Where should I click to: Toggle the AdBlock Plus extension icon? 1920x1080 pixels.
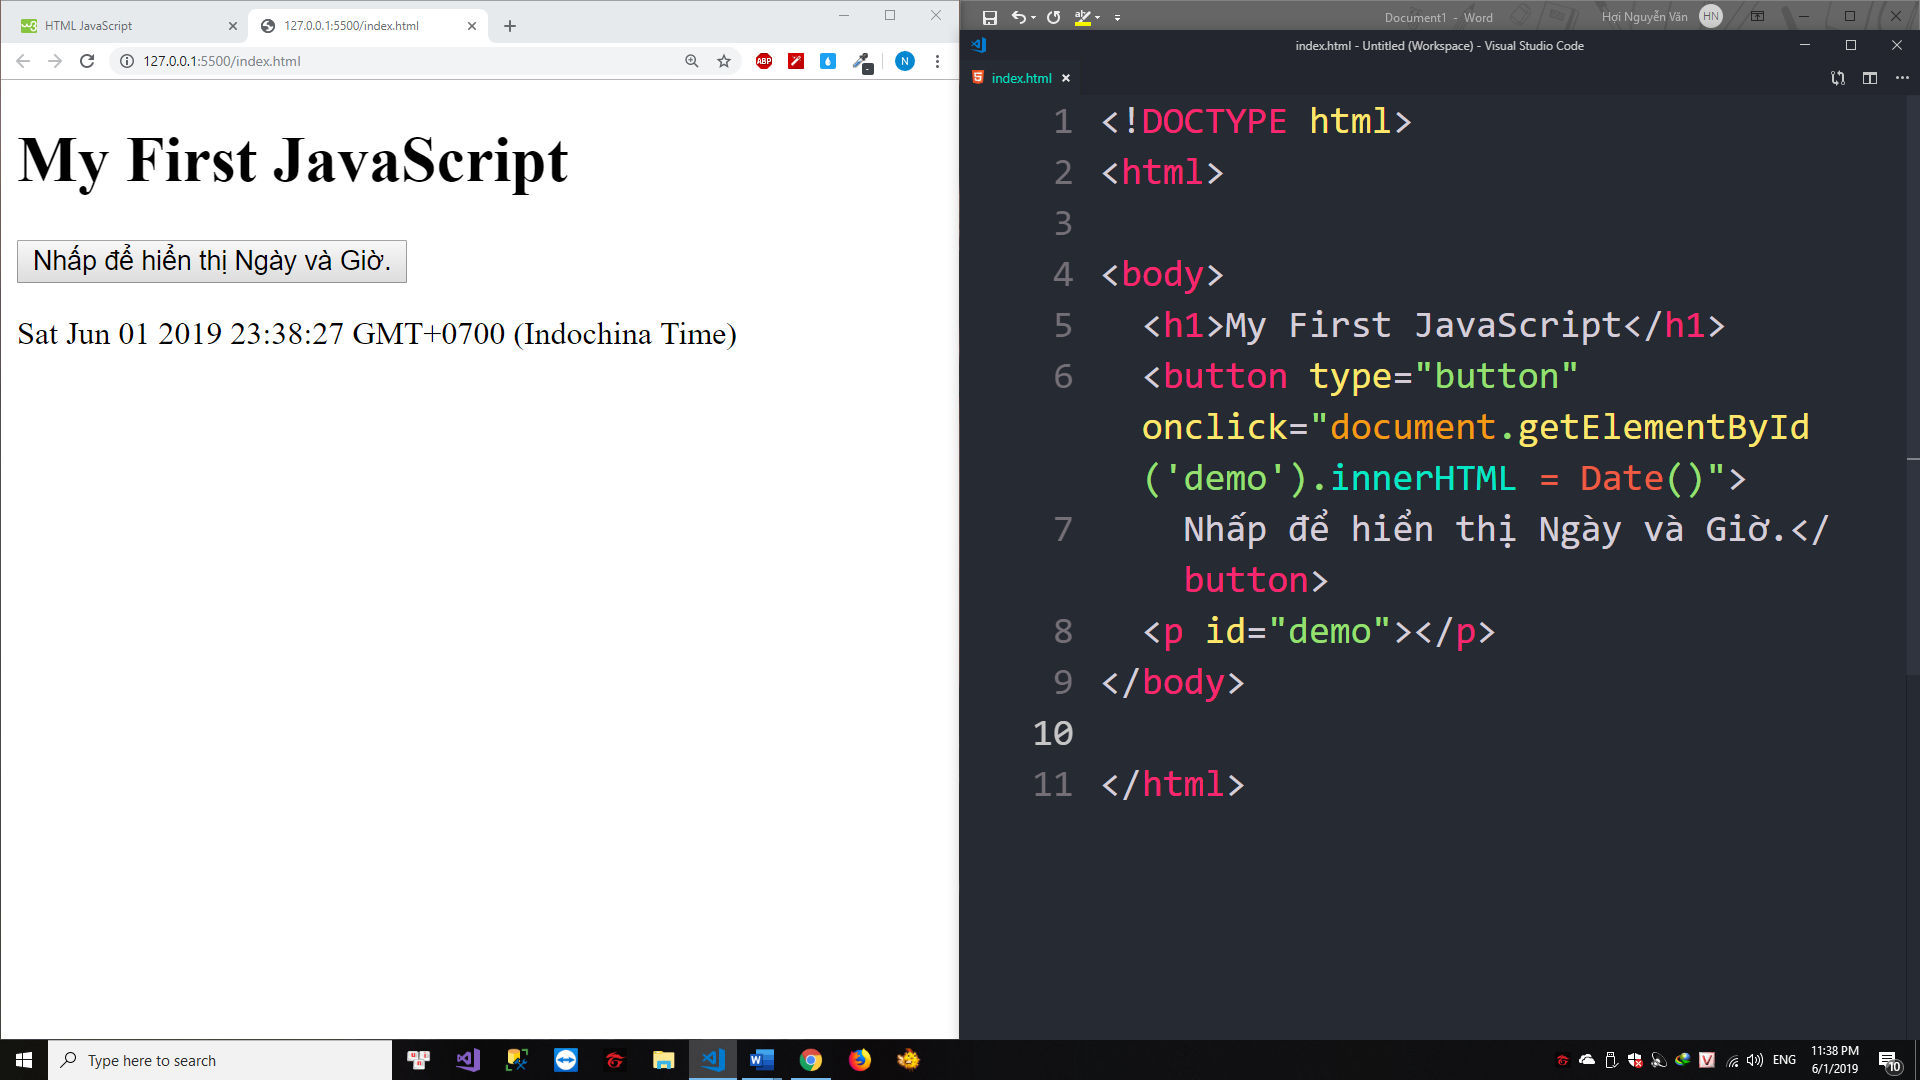pos(764,61)
